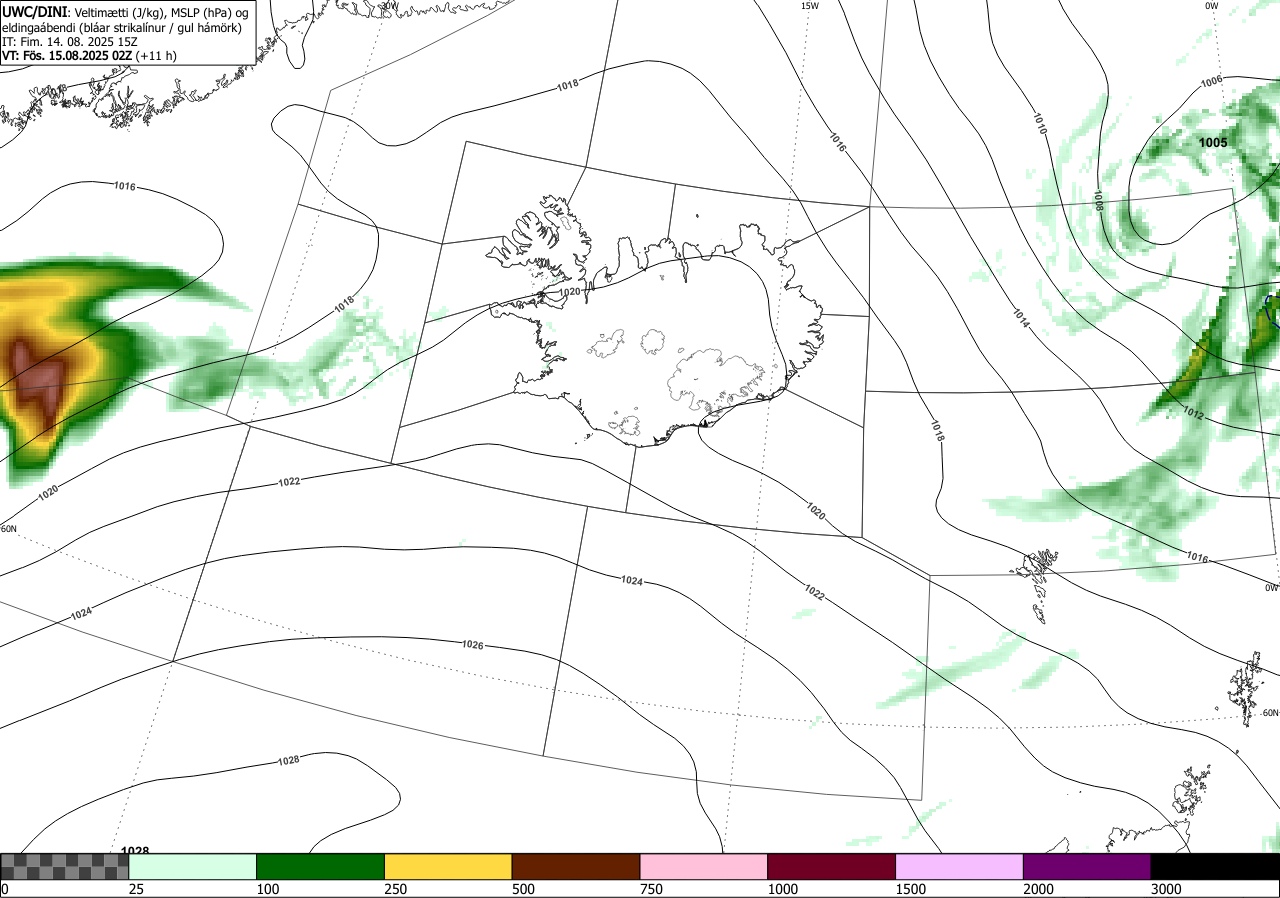Pick the light purple 1500–2000 legend swatch
Viewport: 1280px width, 898px height.
pos(959,866)
